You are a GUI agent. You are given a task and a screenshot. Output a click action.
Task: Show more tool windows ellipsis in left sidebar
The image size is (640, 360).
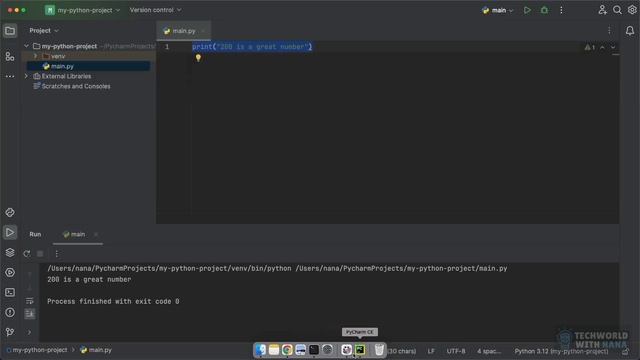[x=10, y=76]
